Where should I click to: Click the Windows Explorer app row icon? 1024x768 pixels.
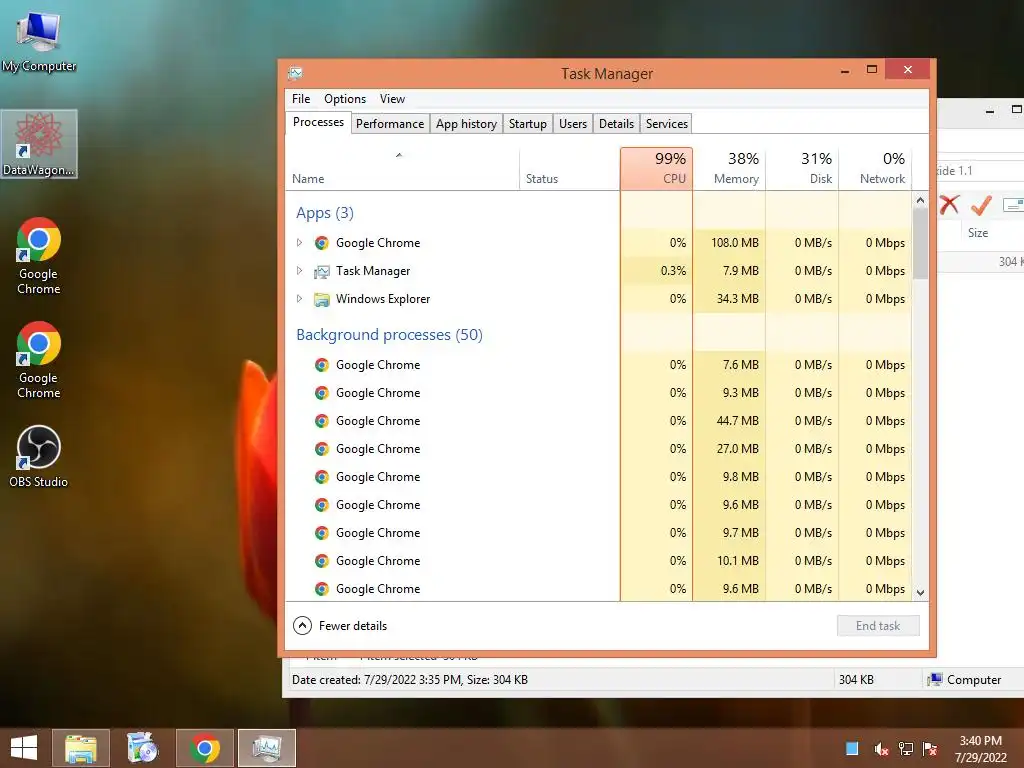(321, 299)
